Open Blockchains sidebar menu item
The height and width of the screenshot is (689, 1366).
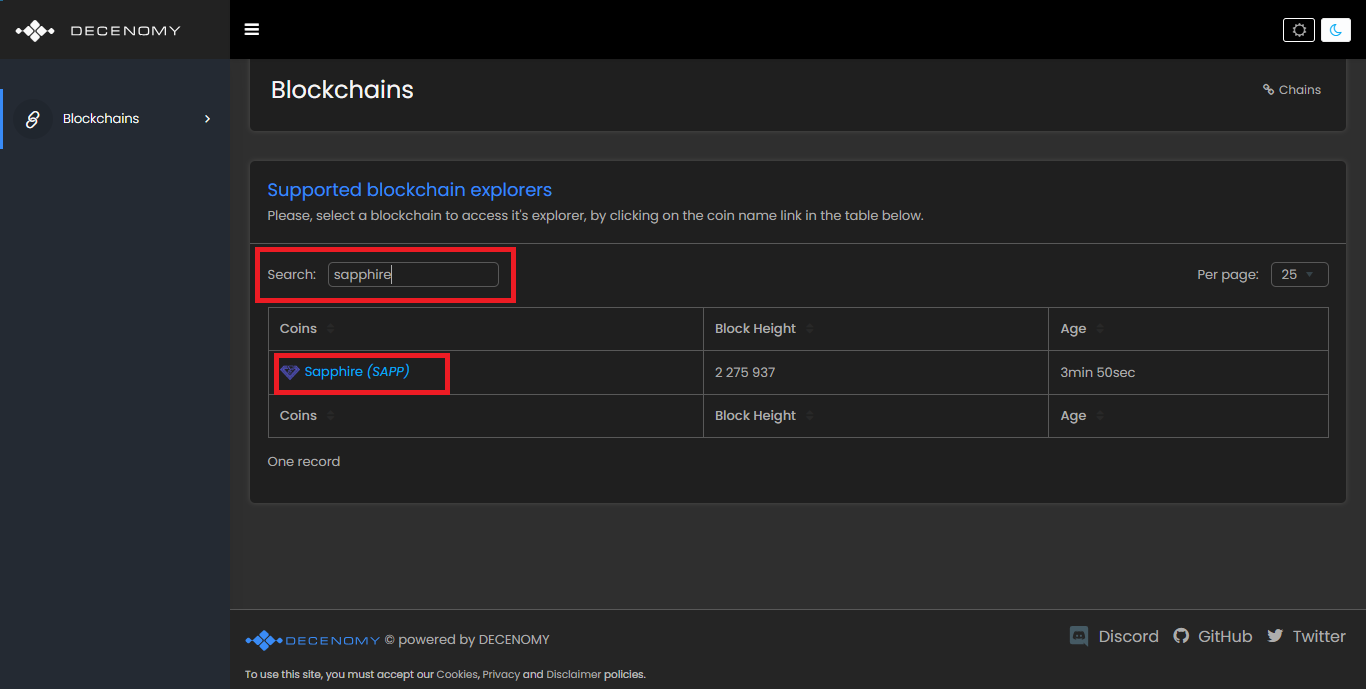(x=101, y=119)
